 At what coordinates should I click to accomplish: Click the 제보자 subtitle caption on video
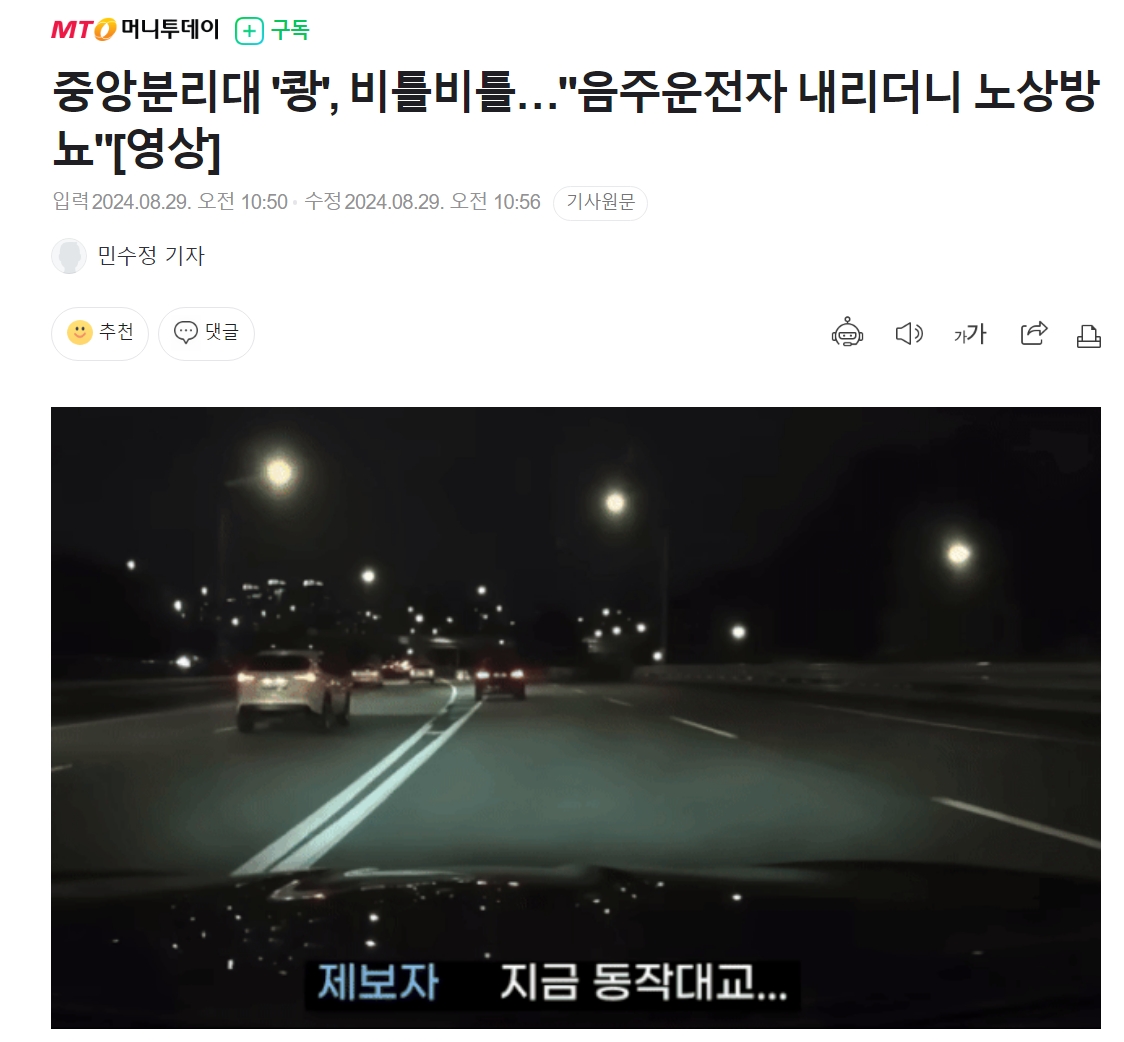click(378, 983)
